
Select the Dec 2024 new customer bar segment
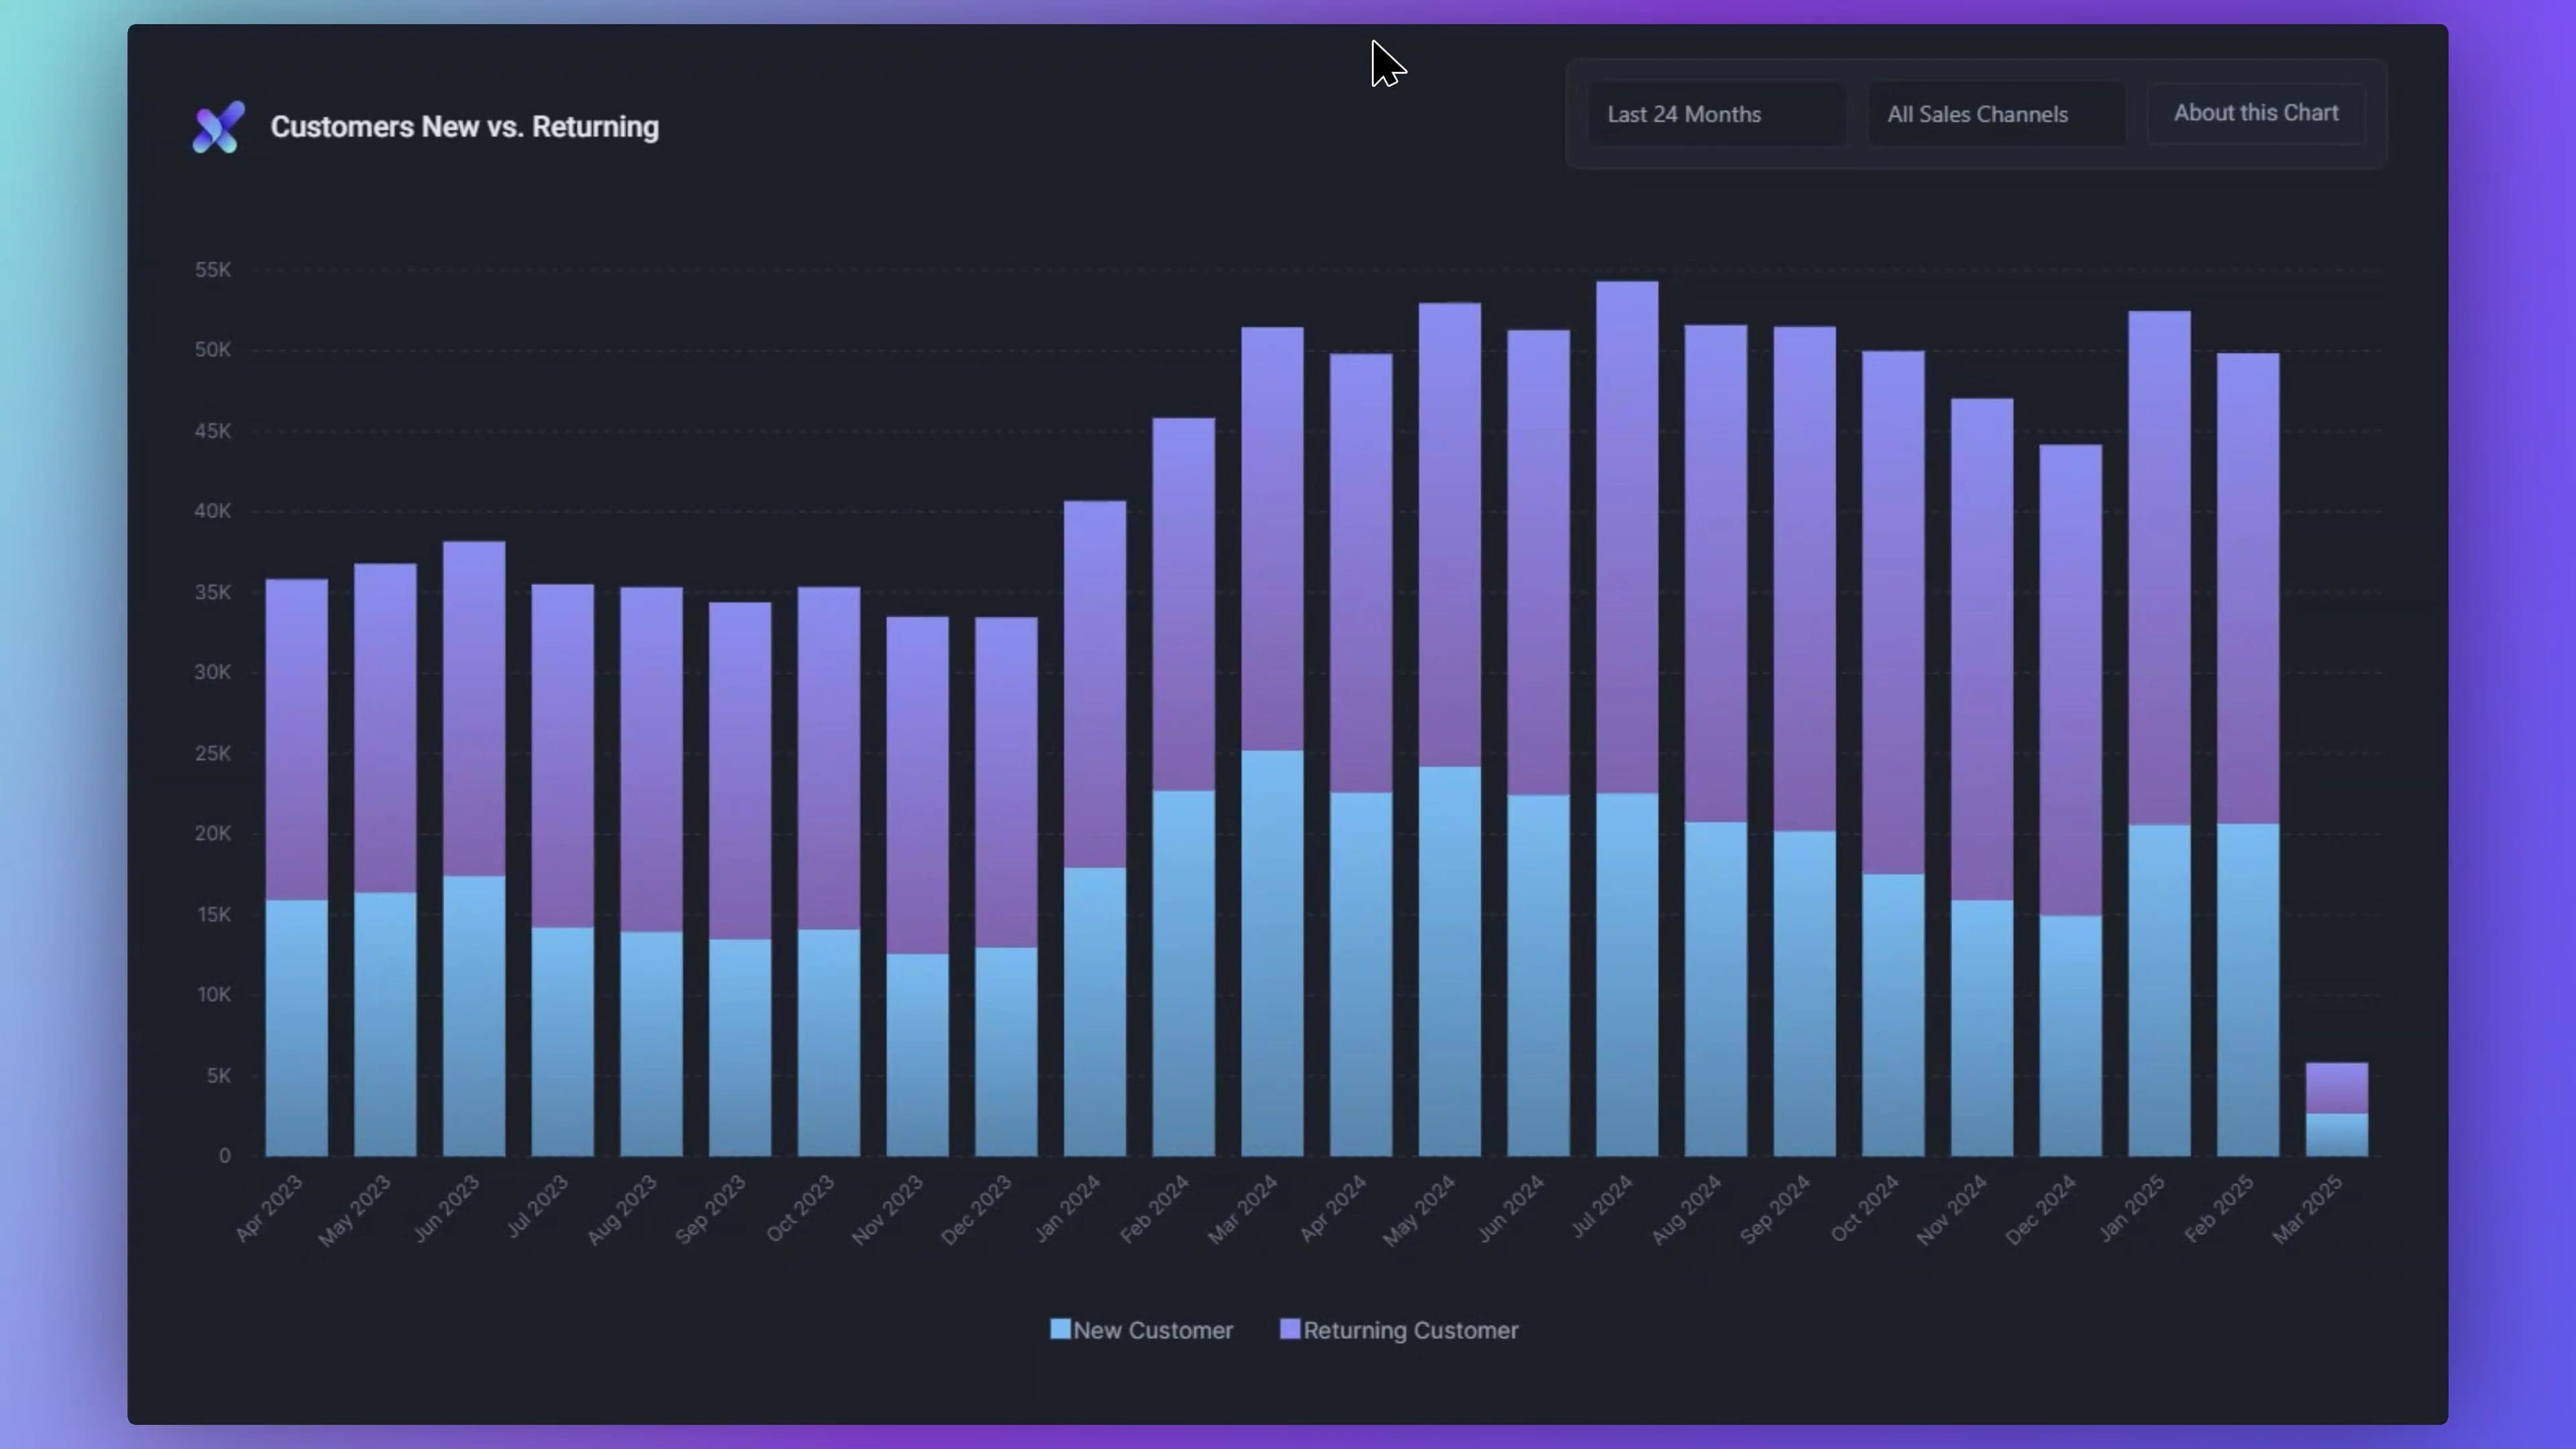pyautogui.click(x=2070, y=1036)
